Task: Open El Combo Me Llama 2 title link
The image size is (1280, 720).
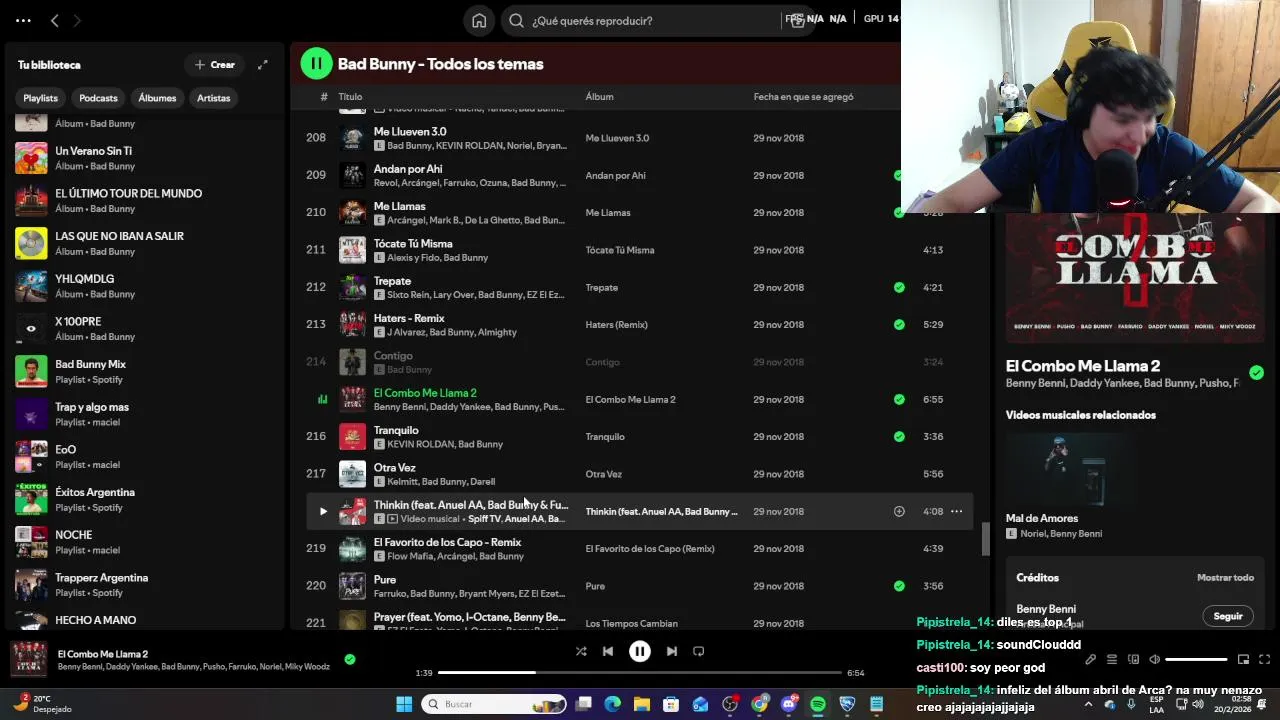Action: click(1082, 366)
